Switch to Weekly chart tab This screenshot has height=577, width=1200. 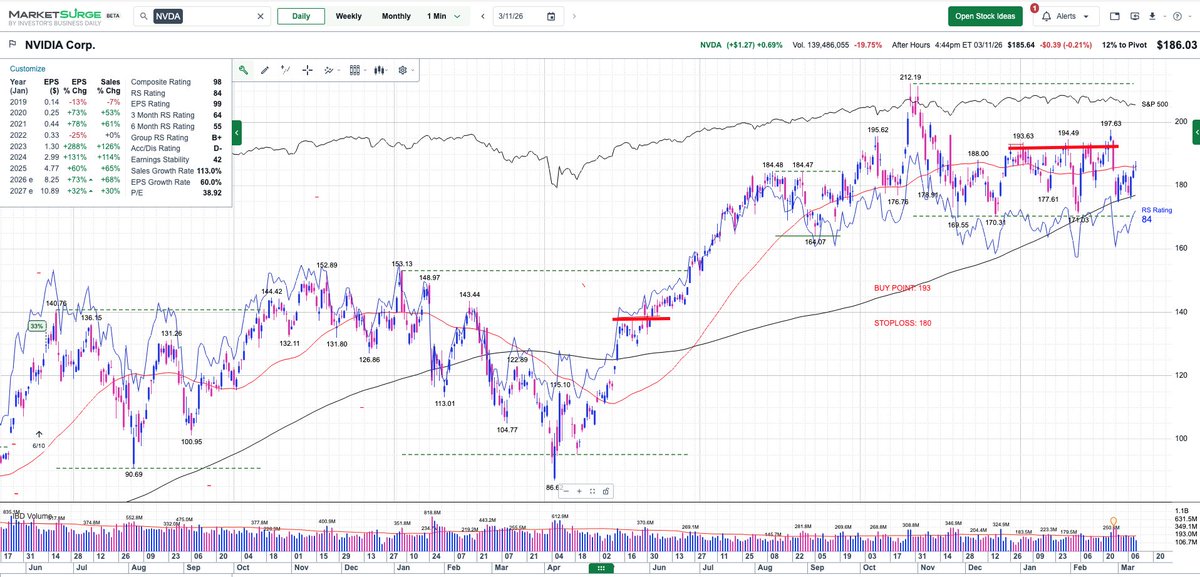point(349,17)
